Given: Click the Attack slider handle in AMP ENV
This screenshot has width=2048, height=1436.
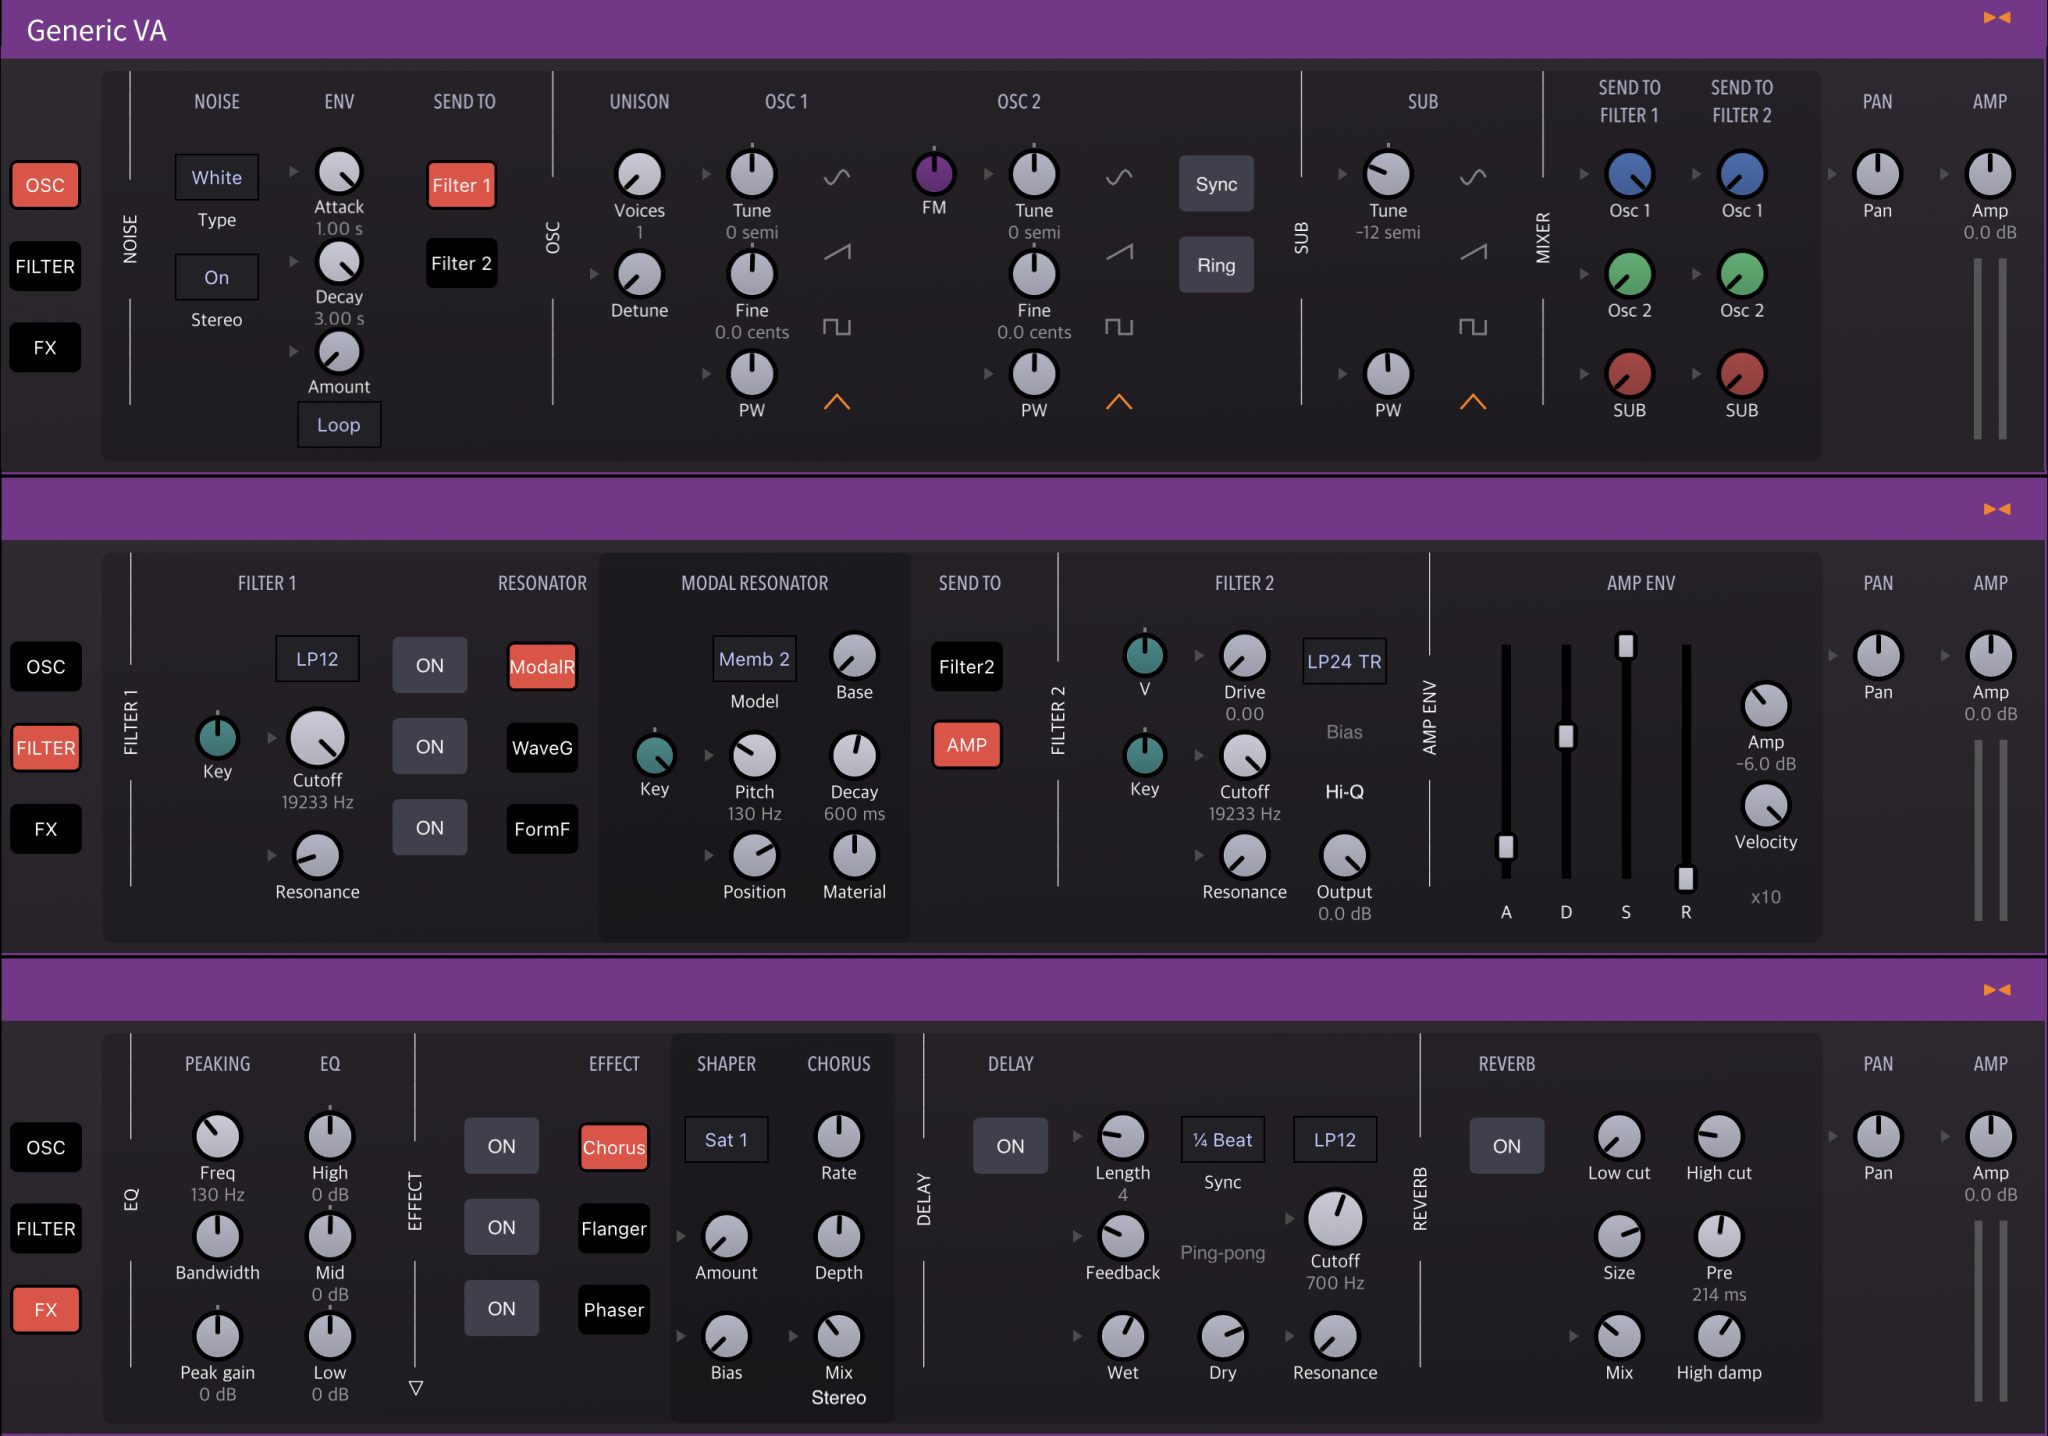Looking at the screenshot, I should pyautogui.click(x=1506, y=846).
